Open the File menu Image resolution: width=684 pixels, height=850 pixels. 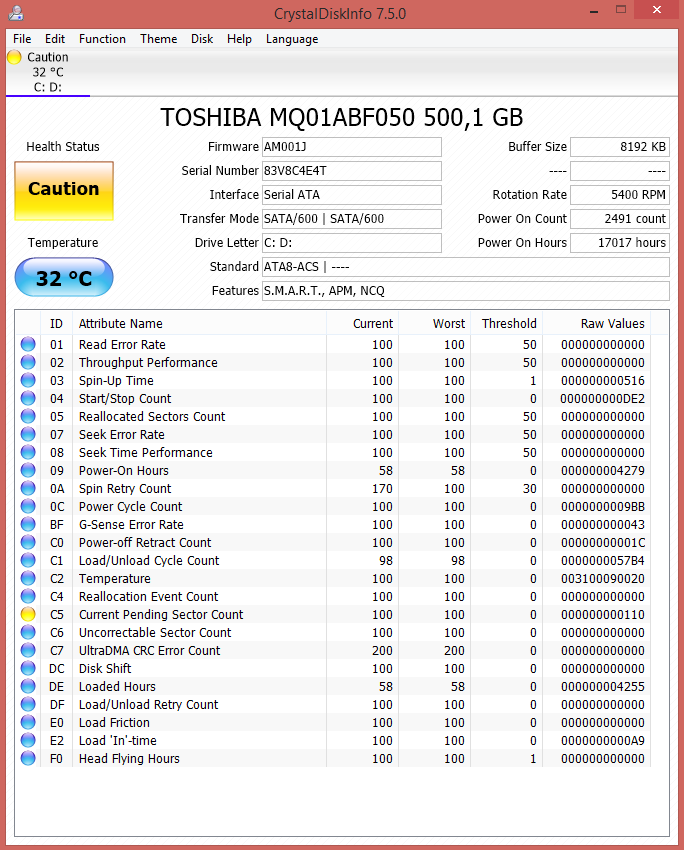(22, 39)
